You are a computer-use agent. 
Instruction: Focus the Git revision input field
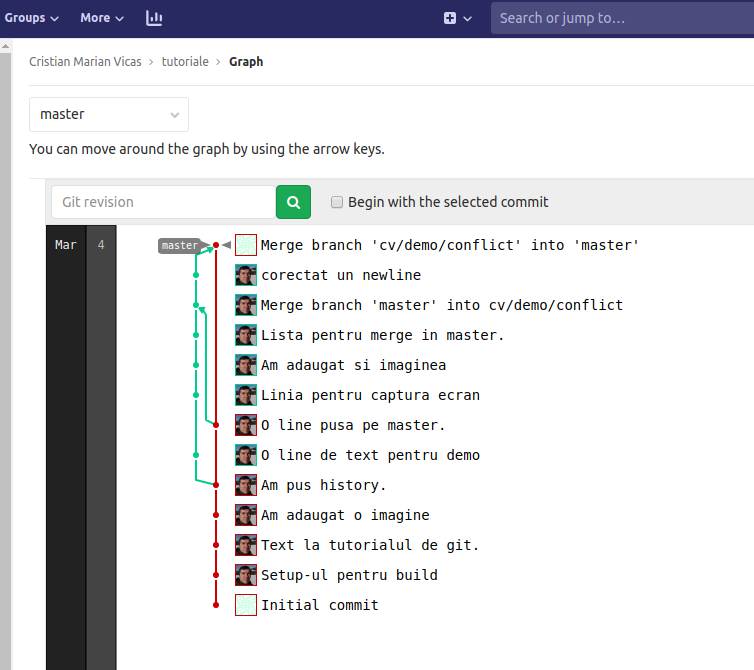click(x=163, y=202)
